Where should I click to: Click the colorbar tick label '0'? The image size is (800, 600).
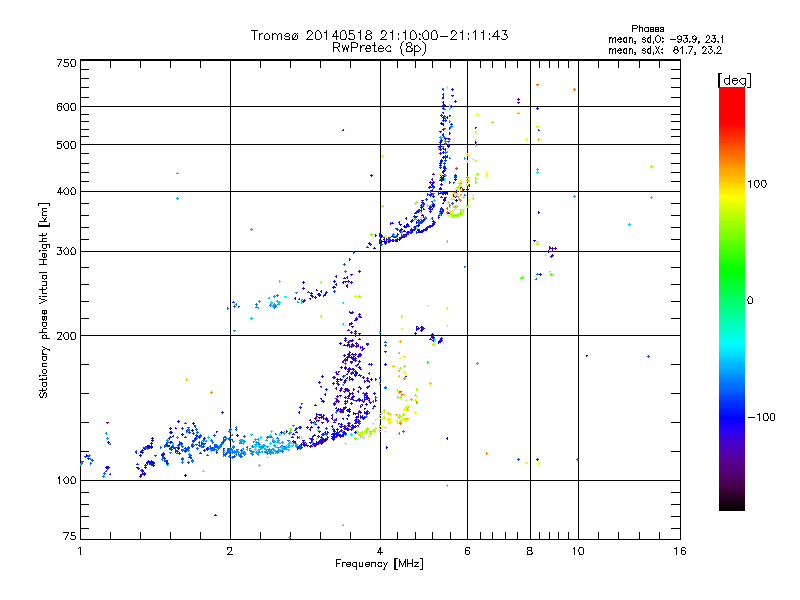click(750, 301)
